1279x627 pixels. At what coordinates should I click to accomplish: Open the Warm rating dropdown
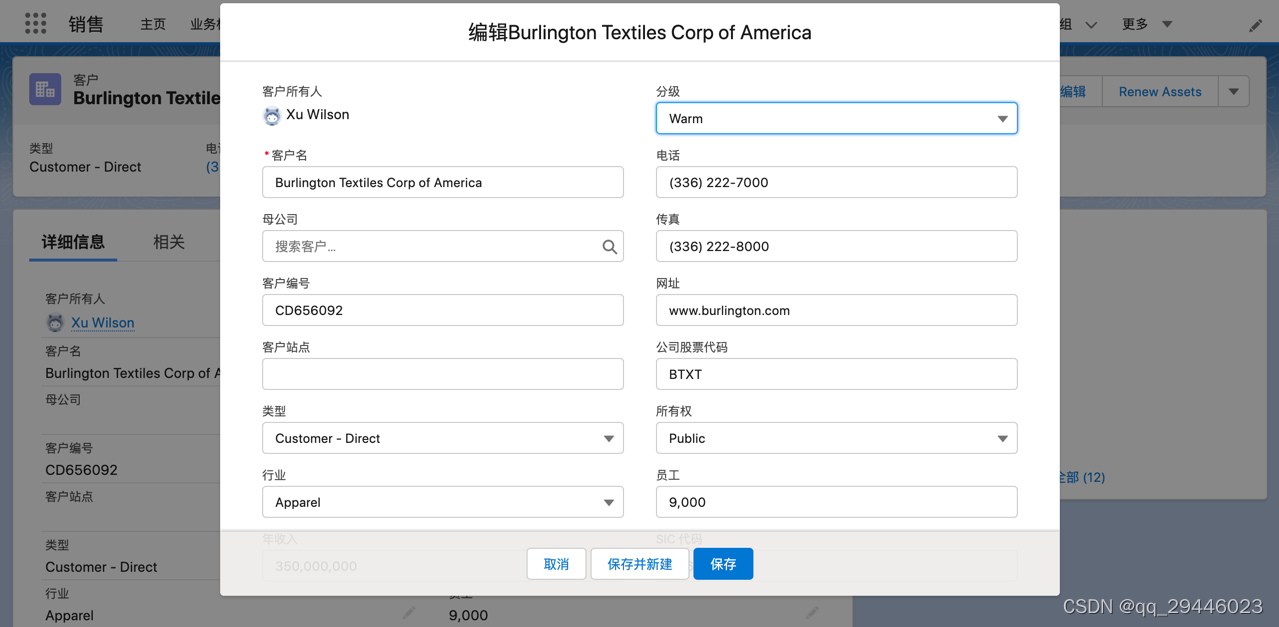(x=837, y=118)
